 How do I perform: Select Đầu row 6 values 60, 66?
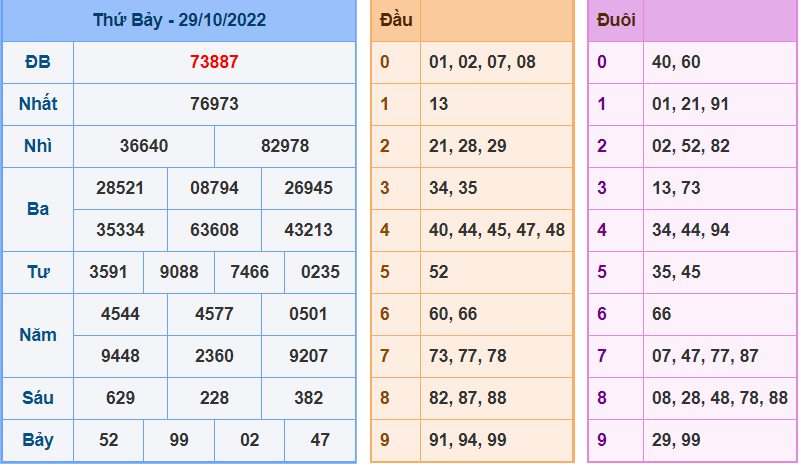click(453, 314)
